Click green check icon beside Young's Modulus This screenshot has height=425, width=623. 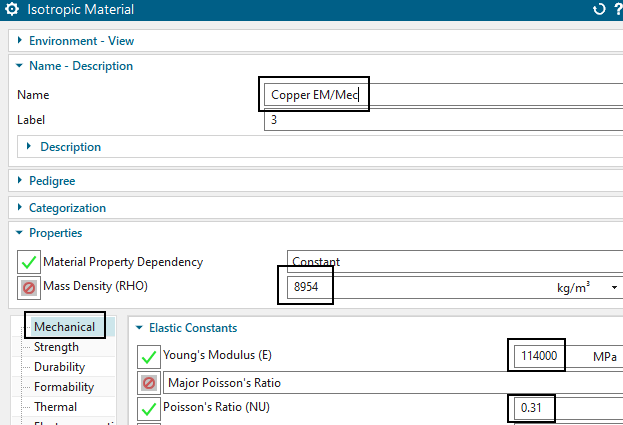pyautogui.click(x=149, y=356)
